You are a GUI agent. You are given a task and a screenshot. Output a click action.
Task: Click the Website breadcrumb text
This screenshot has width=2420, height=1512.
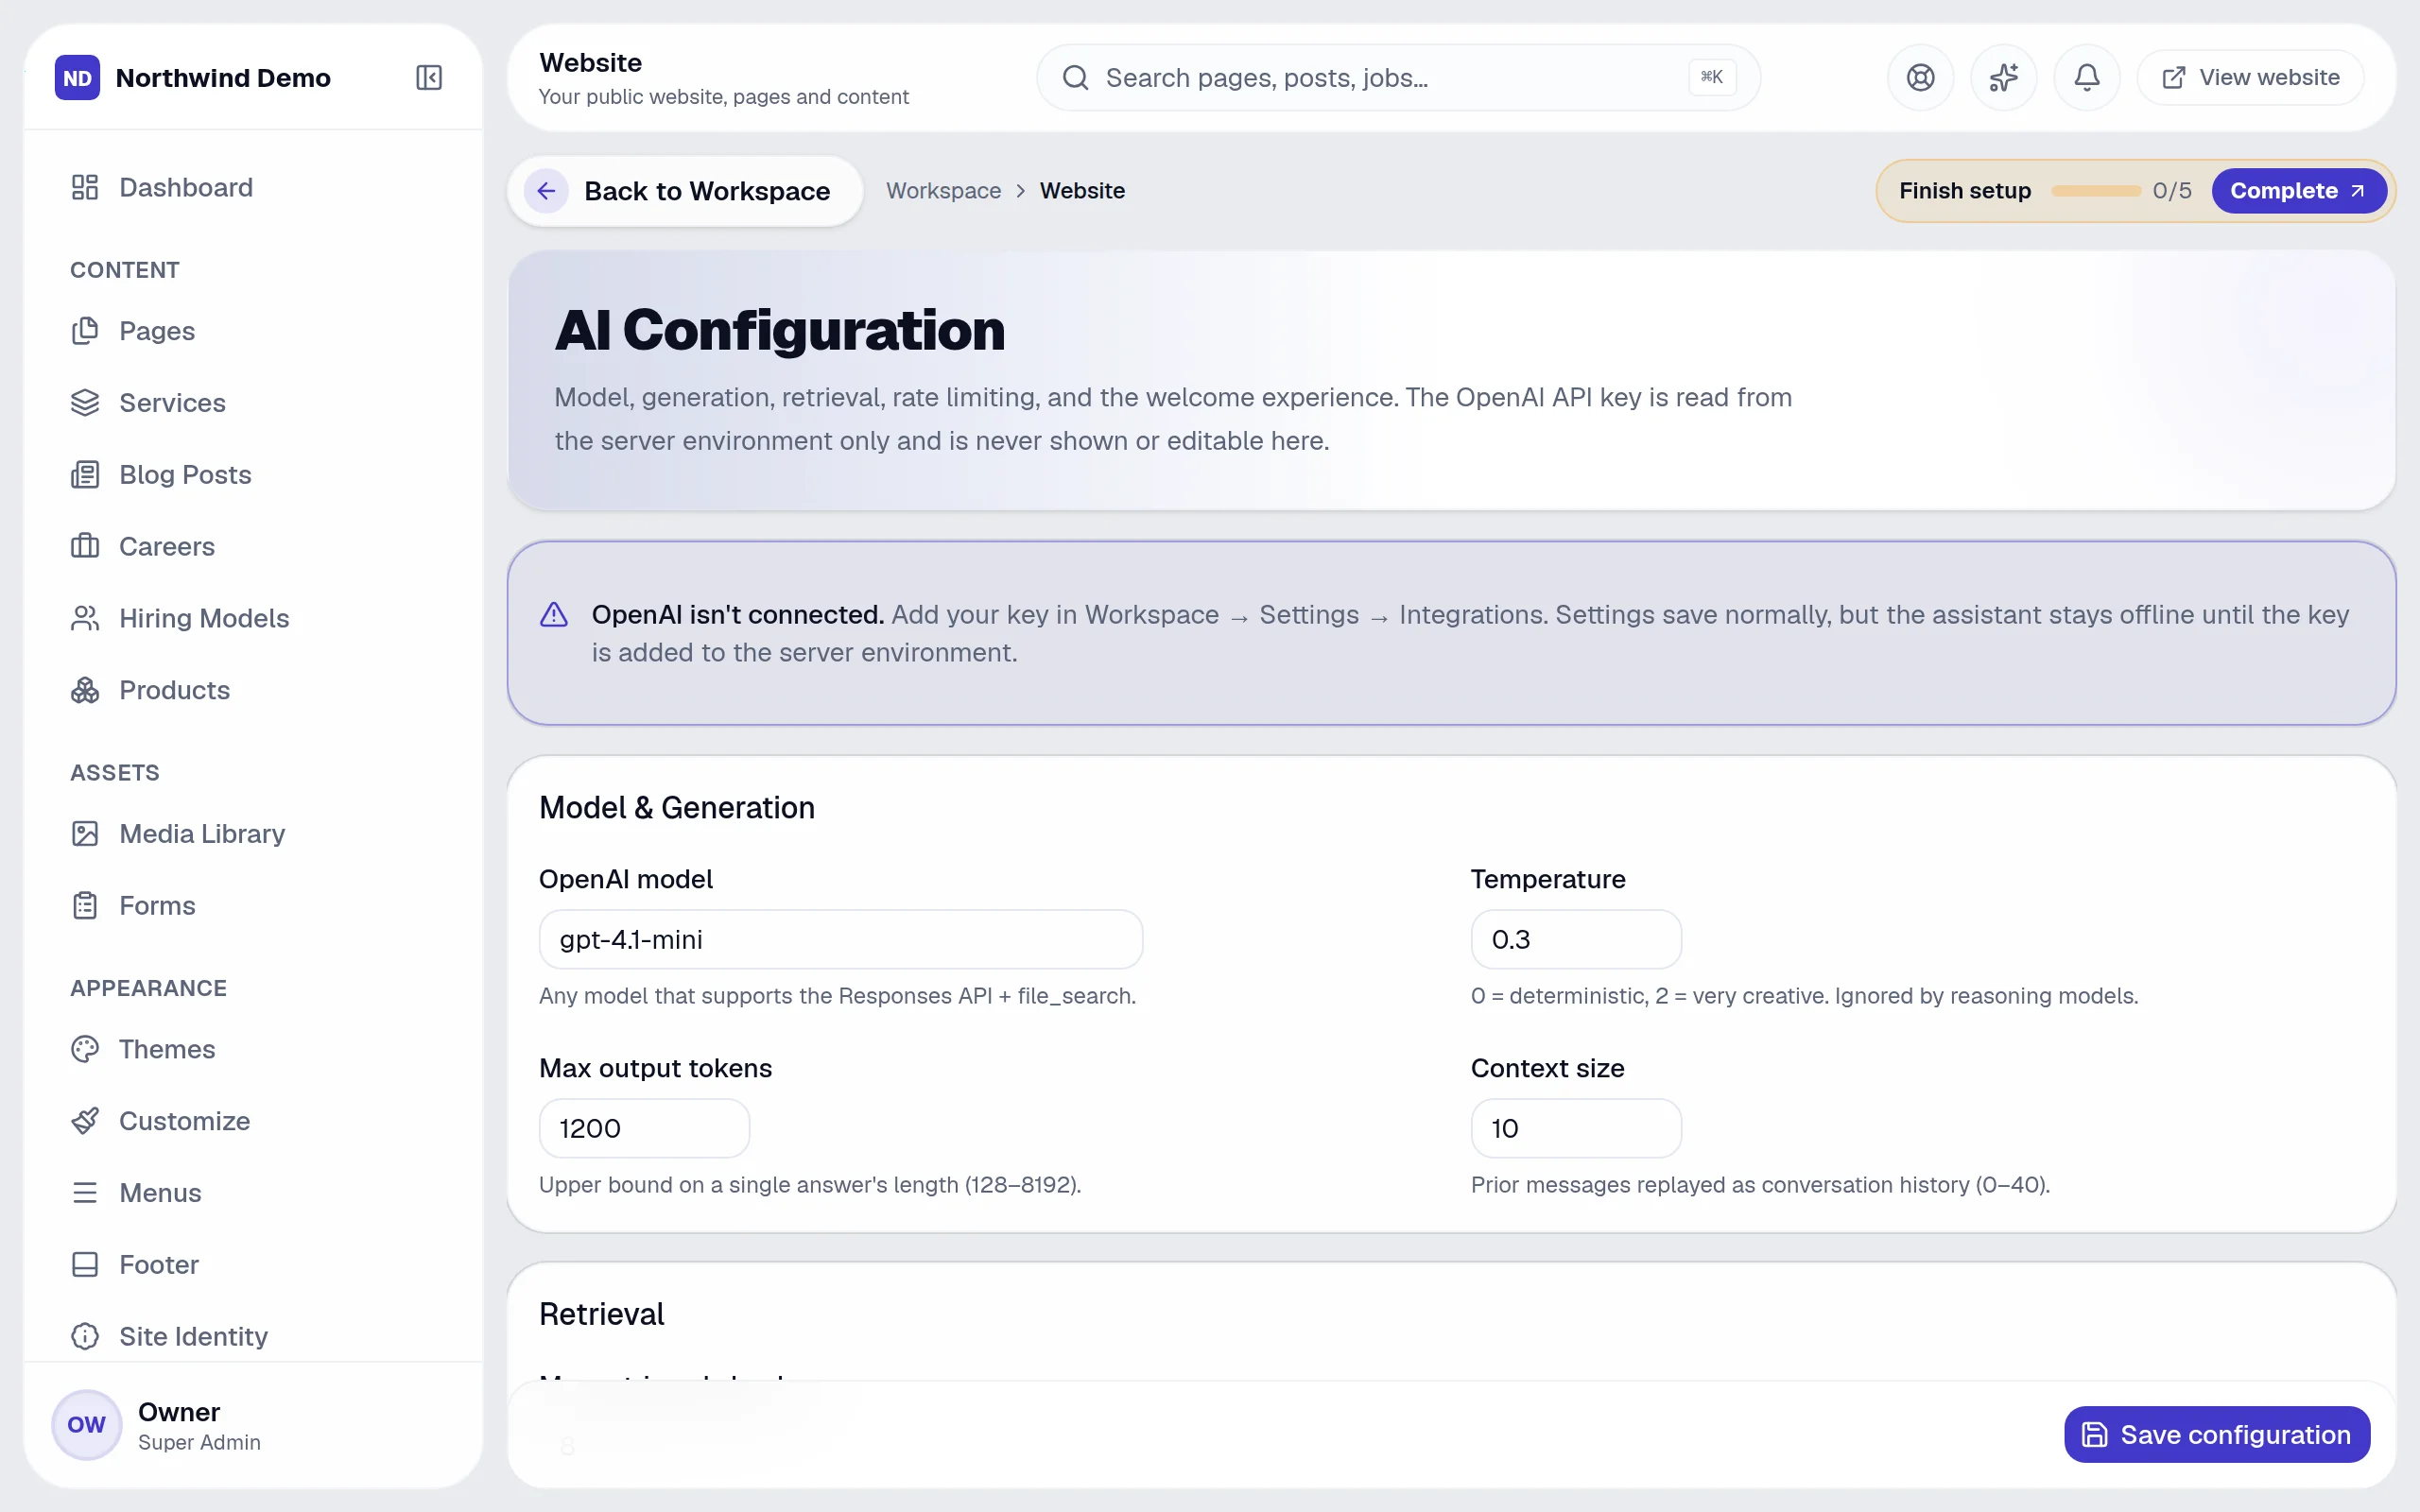pyautogui.click(x=1082, y=191)
